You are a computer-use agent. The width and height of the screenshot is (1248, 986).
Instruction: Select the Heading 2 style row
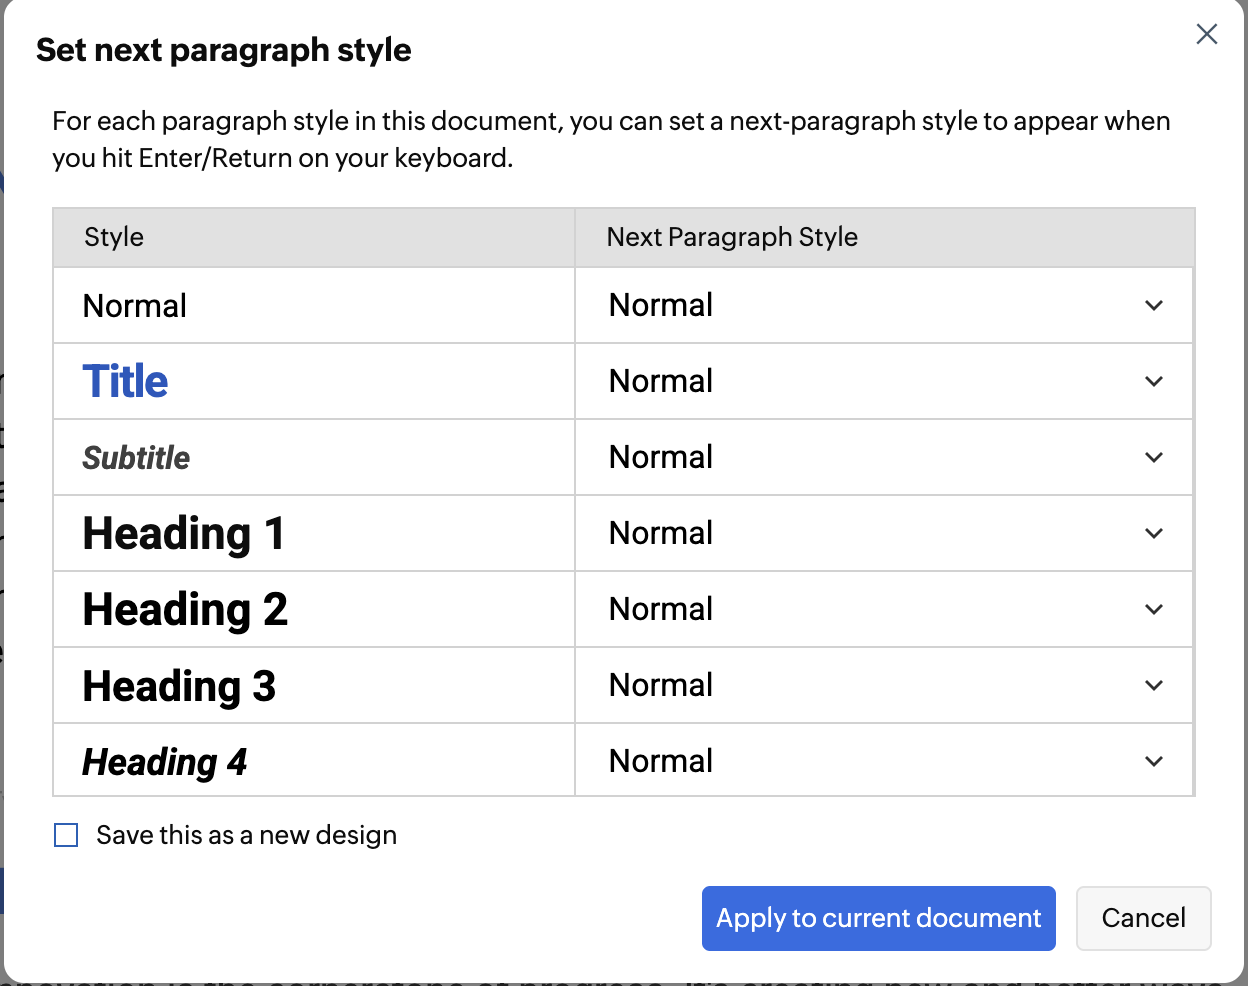coord(185,609)
